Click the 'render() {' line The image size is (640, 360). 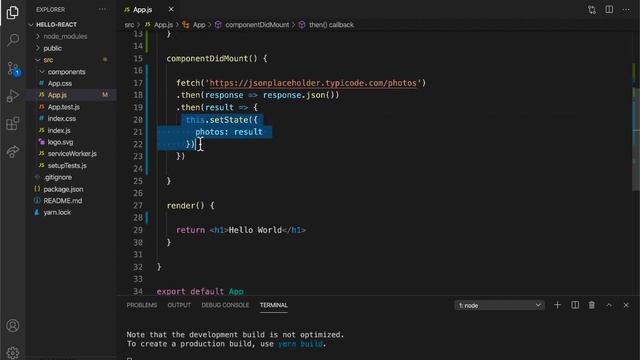point(190,206)
